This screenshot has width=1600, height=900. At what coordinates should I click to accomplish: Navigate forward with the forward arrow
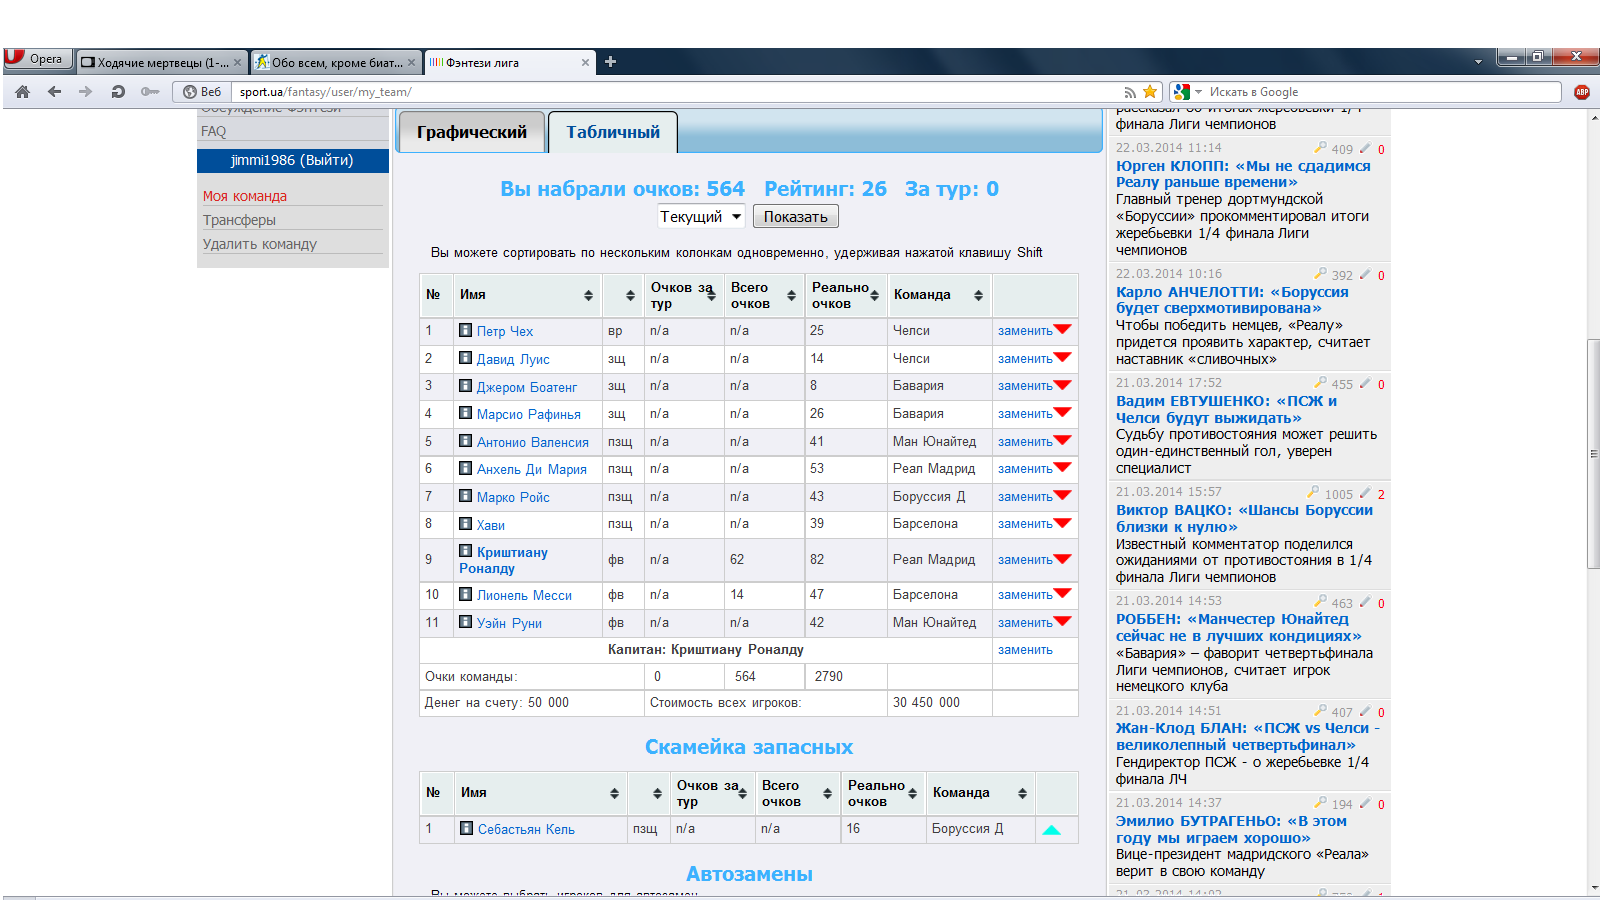(86, 92)
